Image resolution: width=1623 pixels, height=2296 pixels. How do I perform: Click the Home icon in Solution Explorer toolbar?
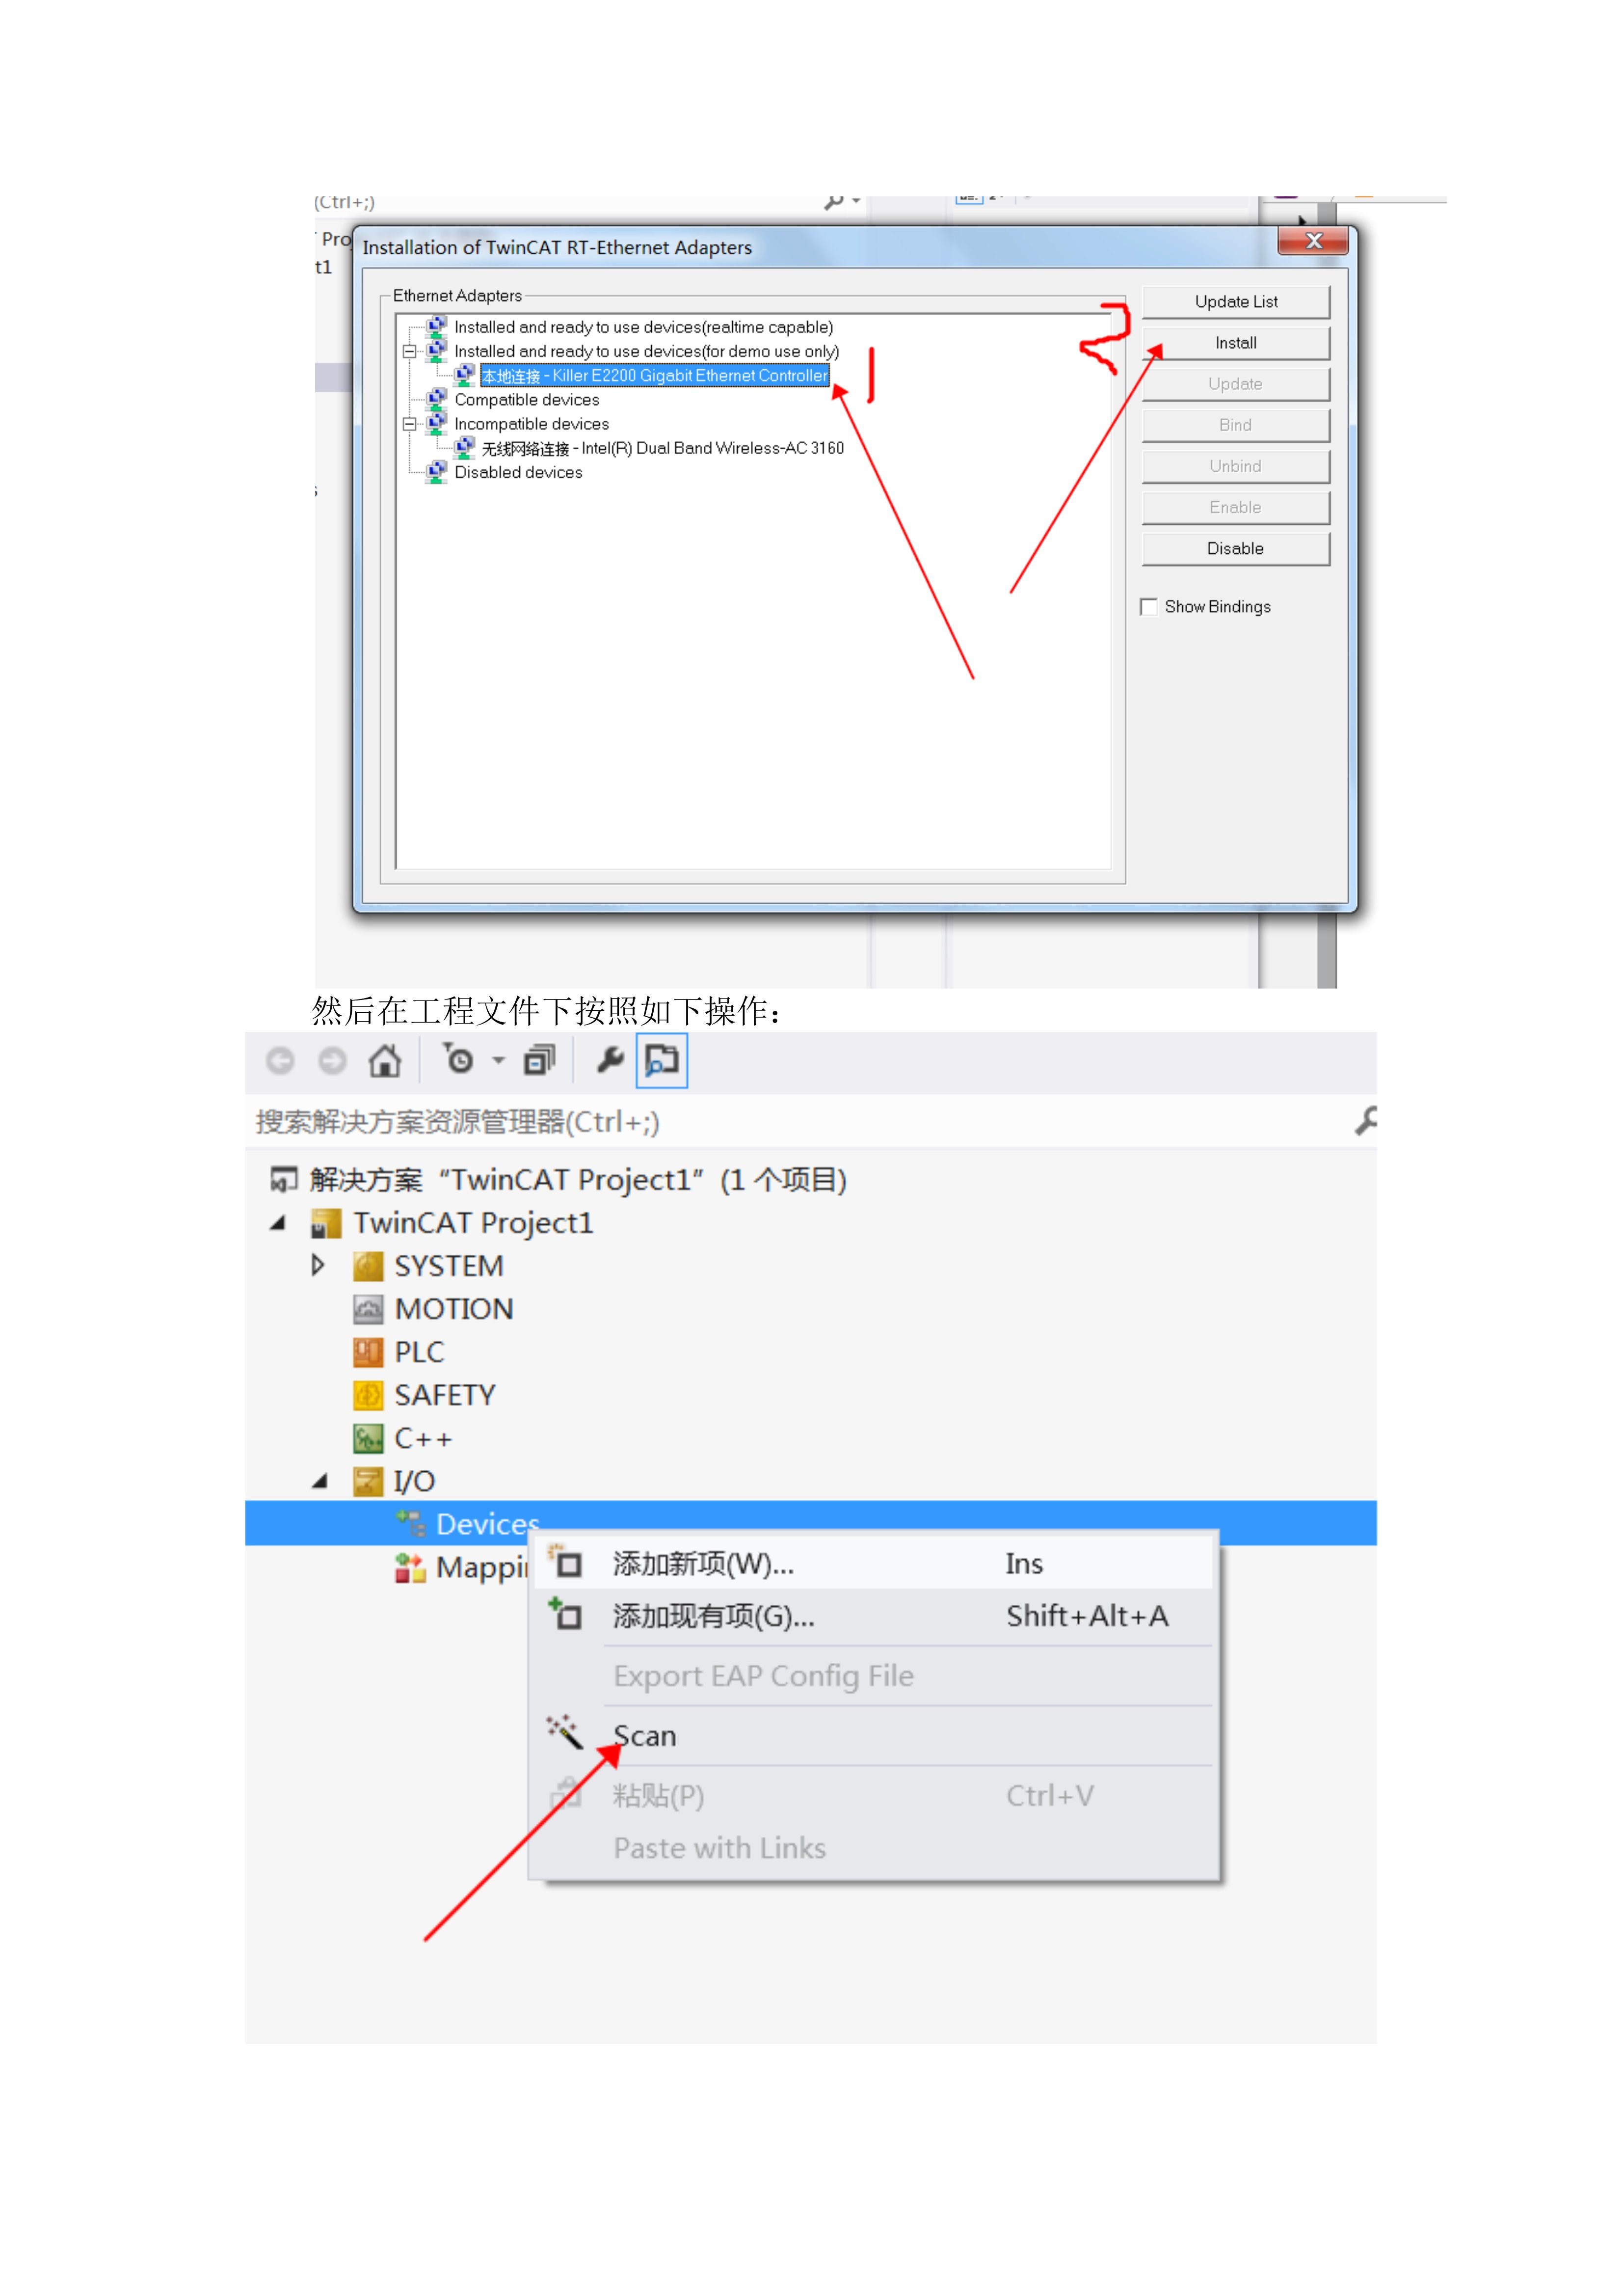pos(385,1060)
